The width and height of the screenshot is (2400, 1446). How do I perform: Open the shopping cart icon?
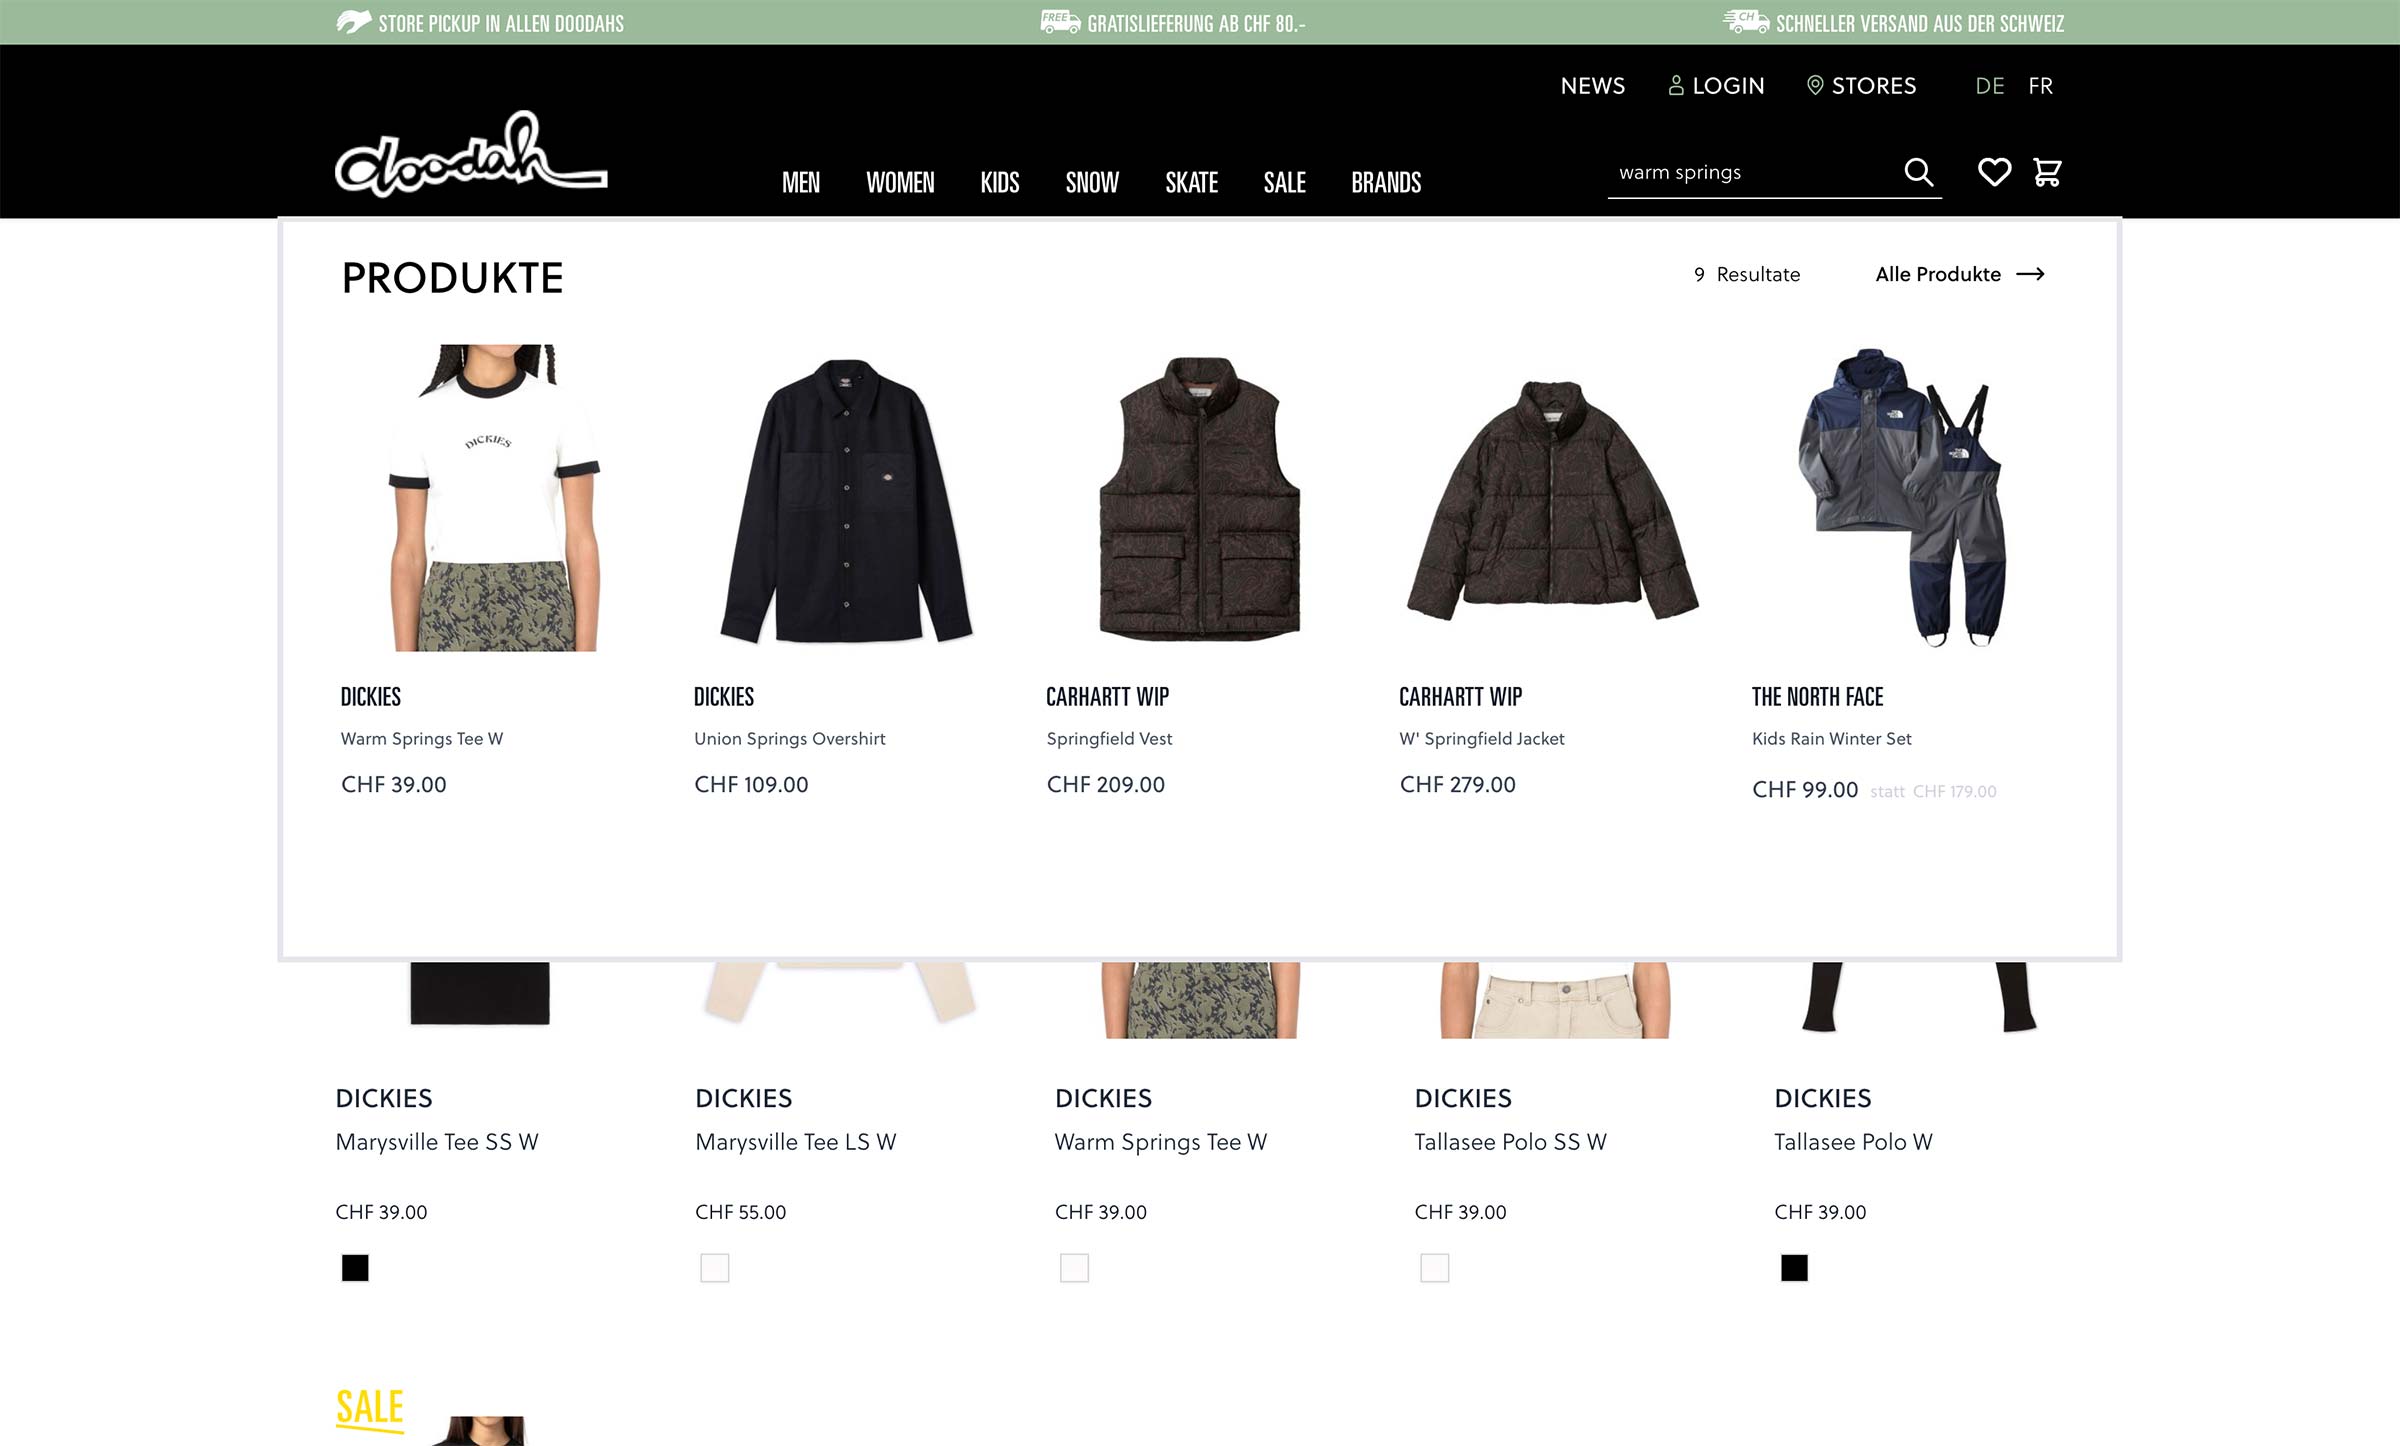2047,172
